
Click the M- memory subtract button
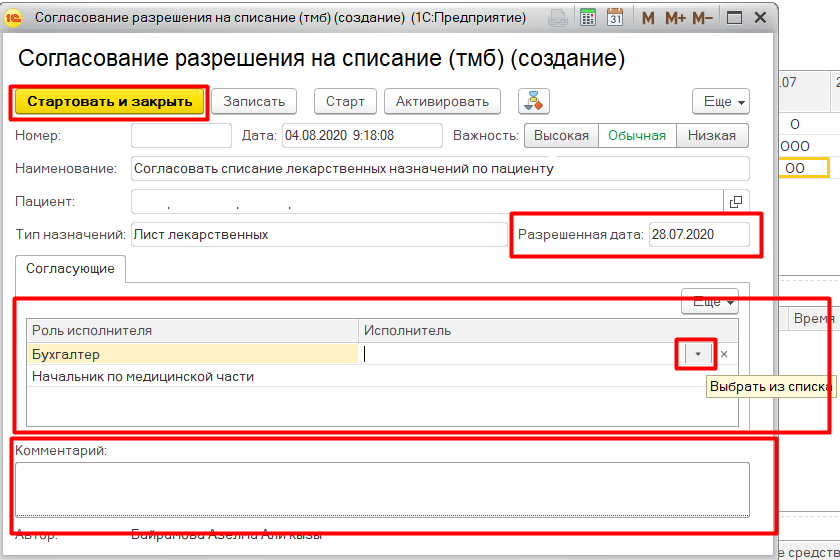click(x=703, y=18)
